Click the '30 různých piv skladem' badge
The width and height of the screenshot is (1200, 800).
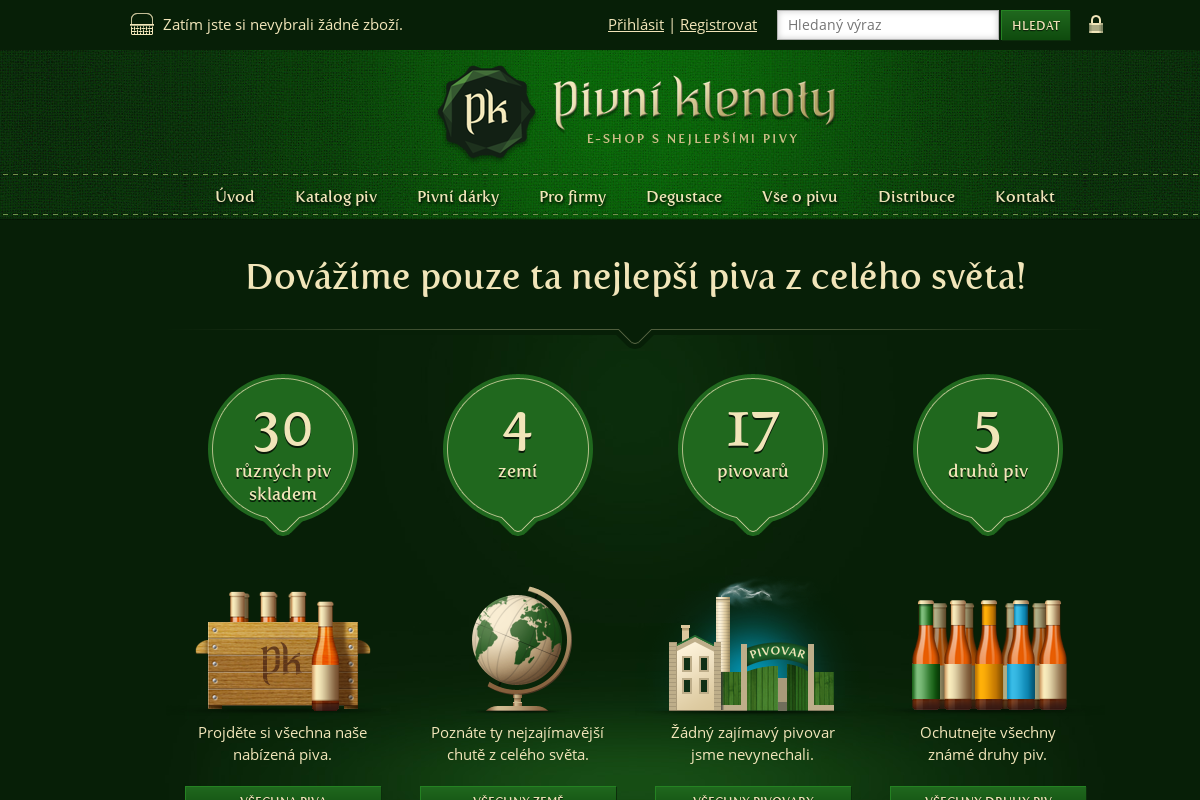coord(283,450)
